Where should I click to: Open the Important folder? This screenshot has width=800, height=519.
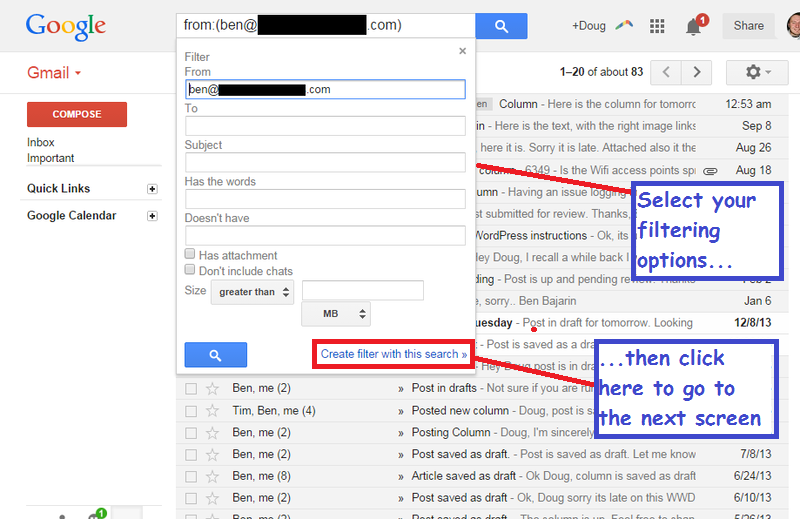51,158
